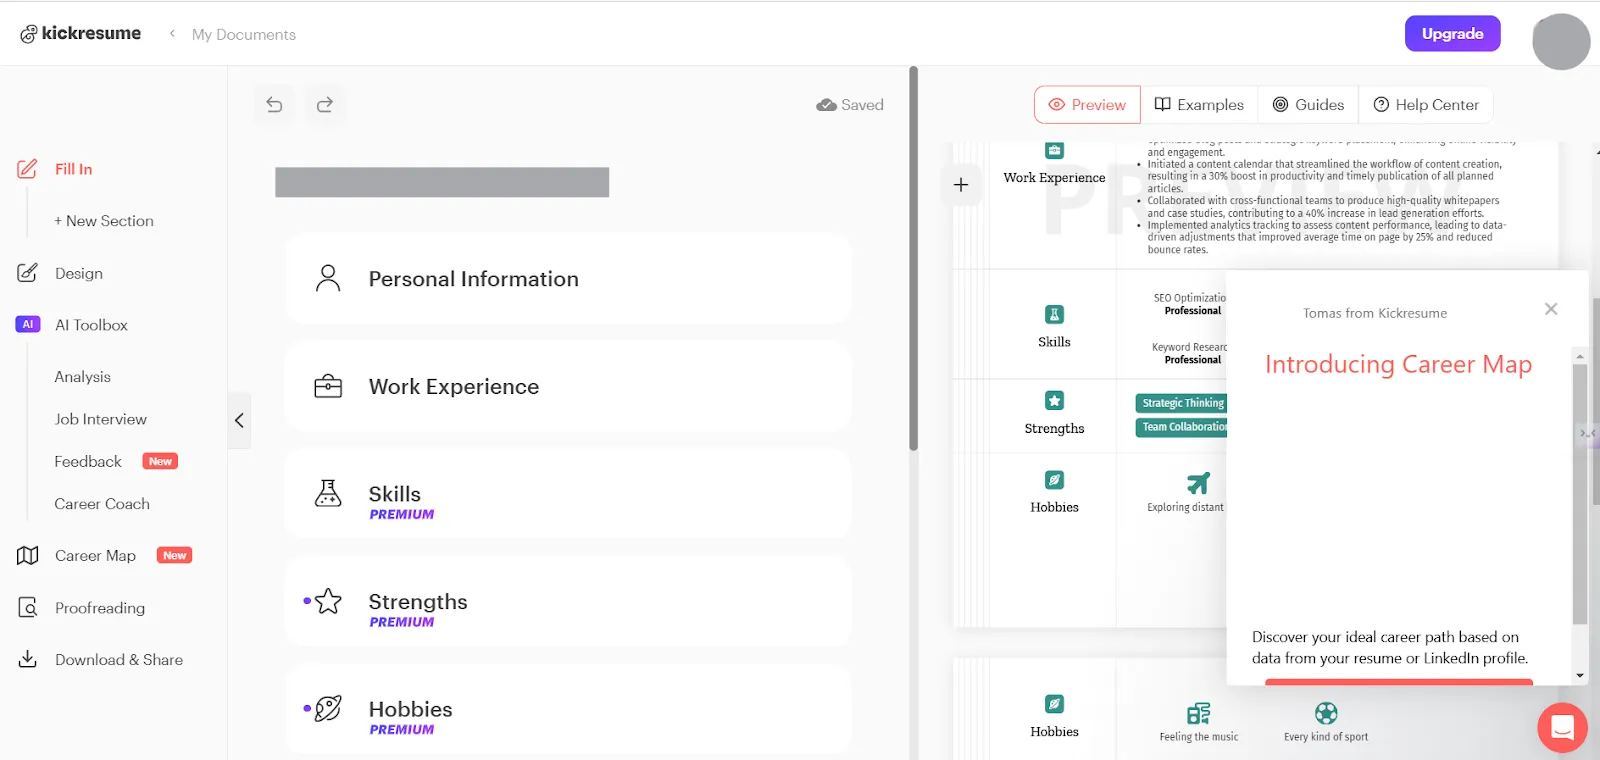Close the Career Map popup
The image size is (1600, 760).
pyautogui.click(x=1551, y=309)
